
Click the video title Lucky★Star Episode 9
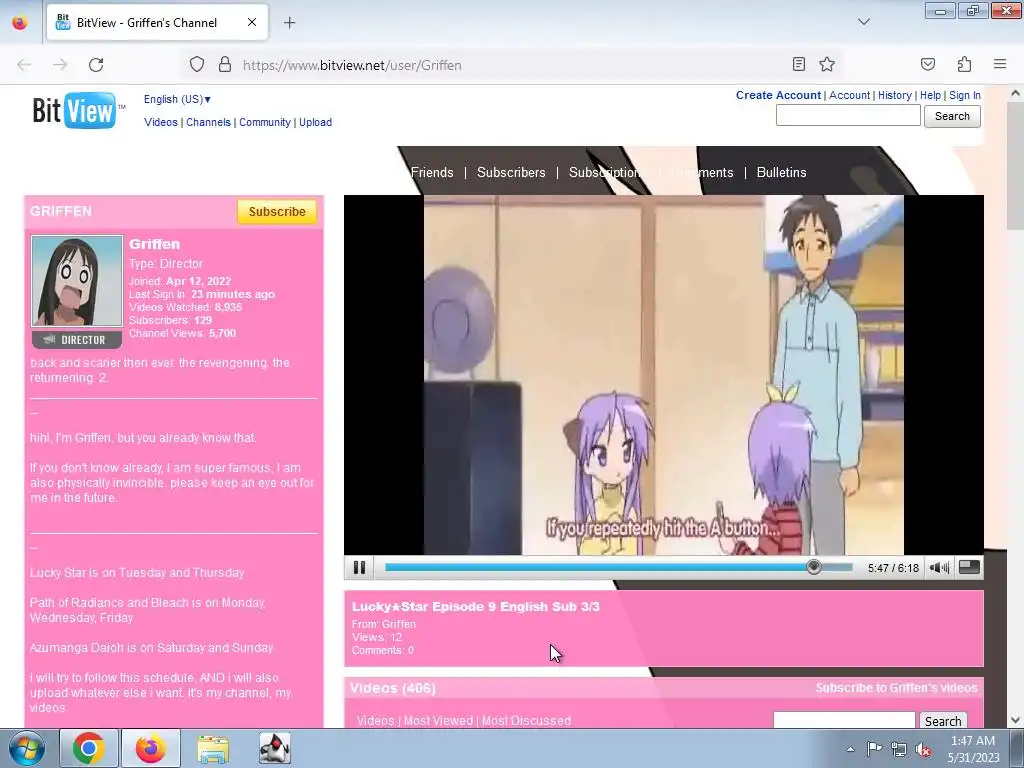coord(475,607)
